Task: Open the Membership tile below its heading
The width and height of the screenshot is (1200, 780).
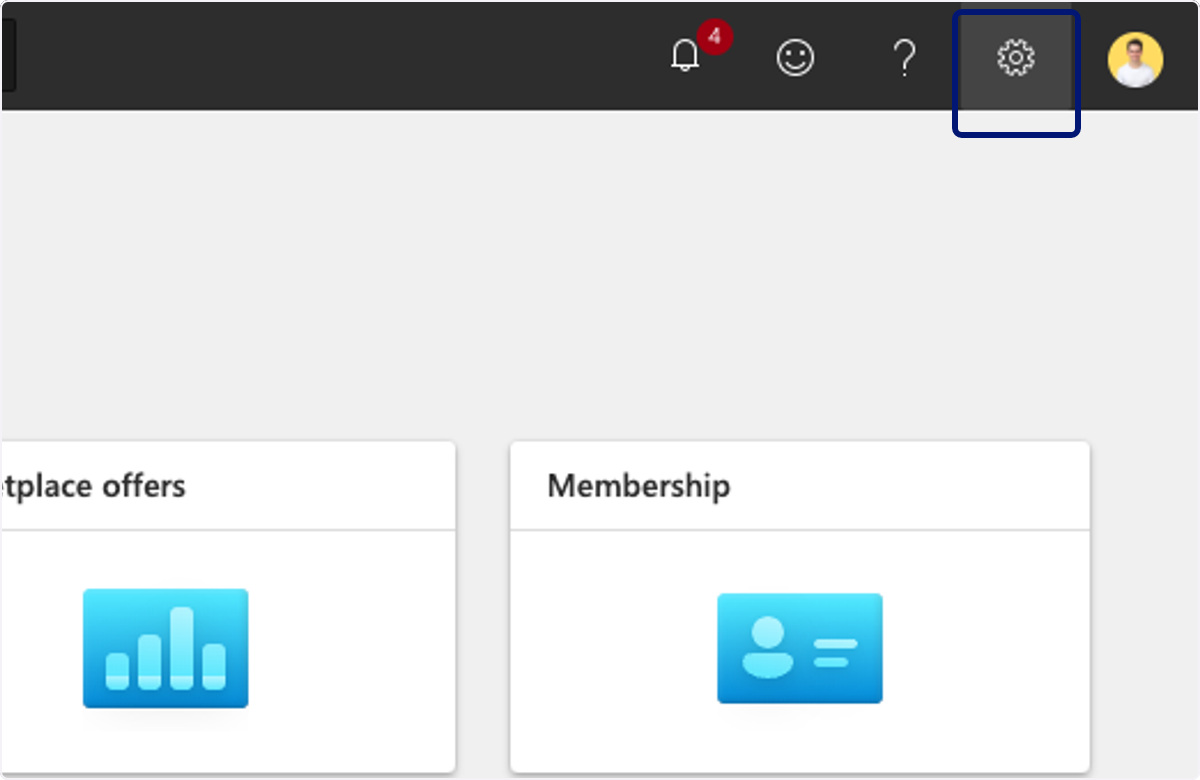Action: tap(800, 650)
